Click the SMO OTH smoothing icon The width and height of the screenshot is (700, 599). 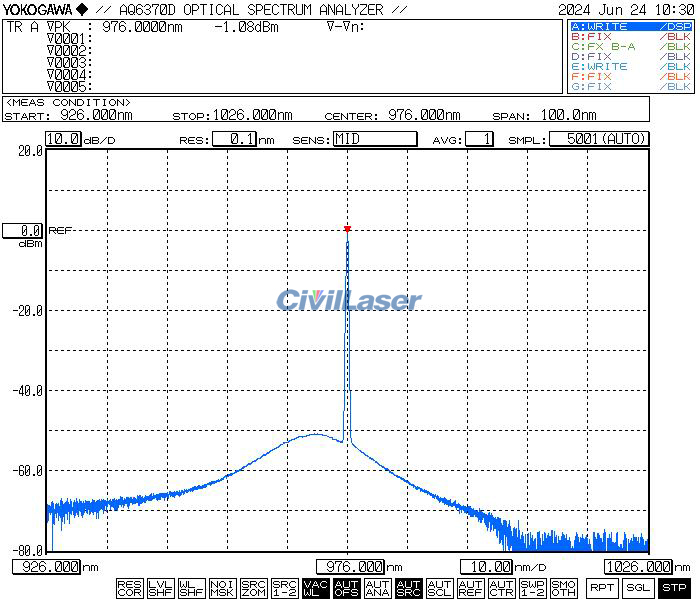563,588
